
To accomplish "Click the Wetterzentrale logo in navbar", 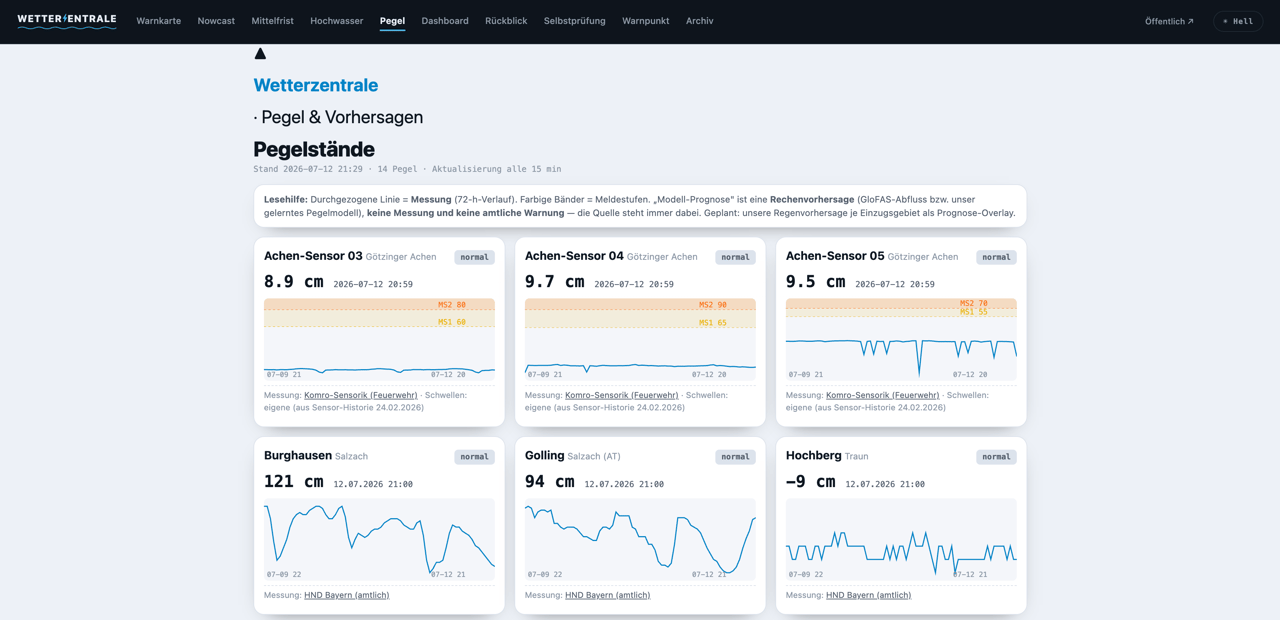I will pyautogui.click(x=67, y=21).
